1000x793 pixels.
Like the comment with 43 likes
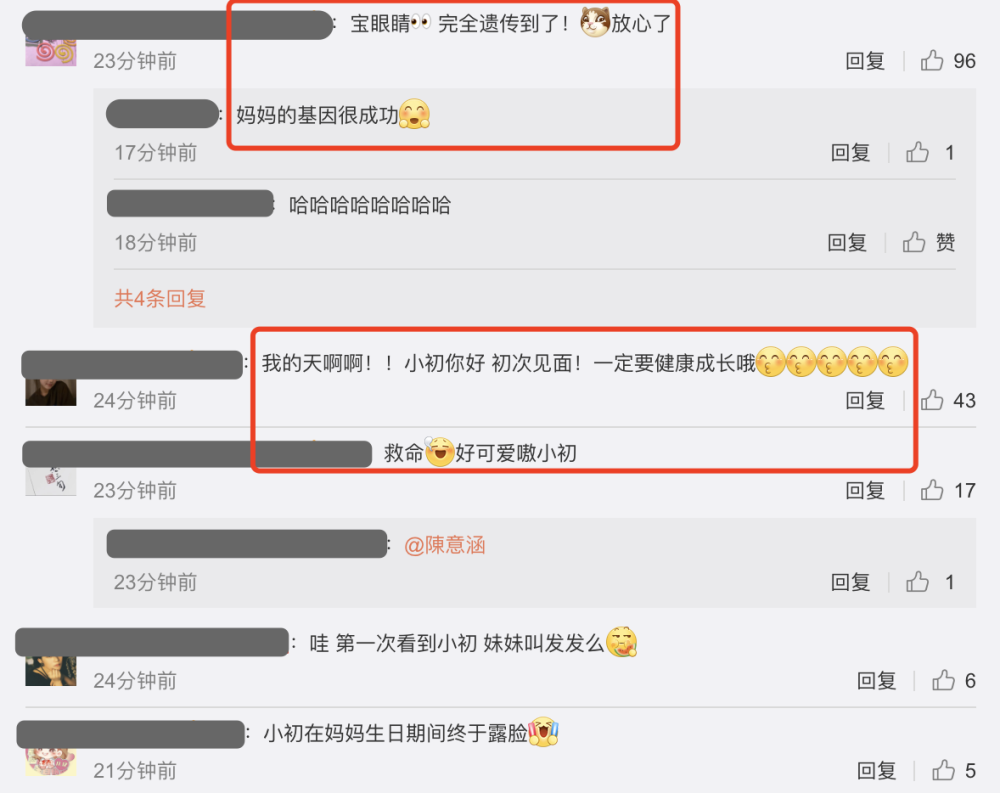click(x=932, y=400)
